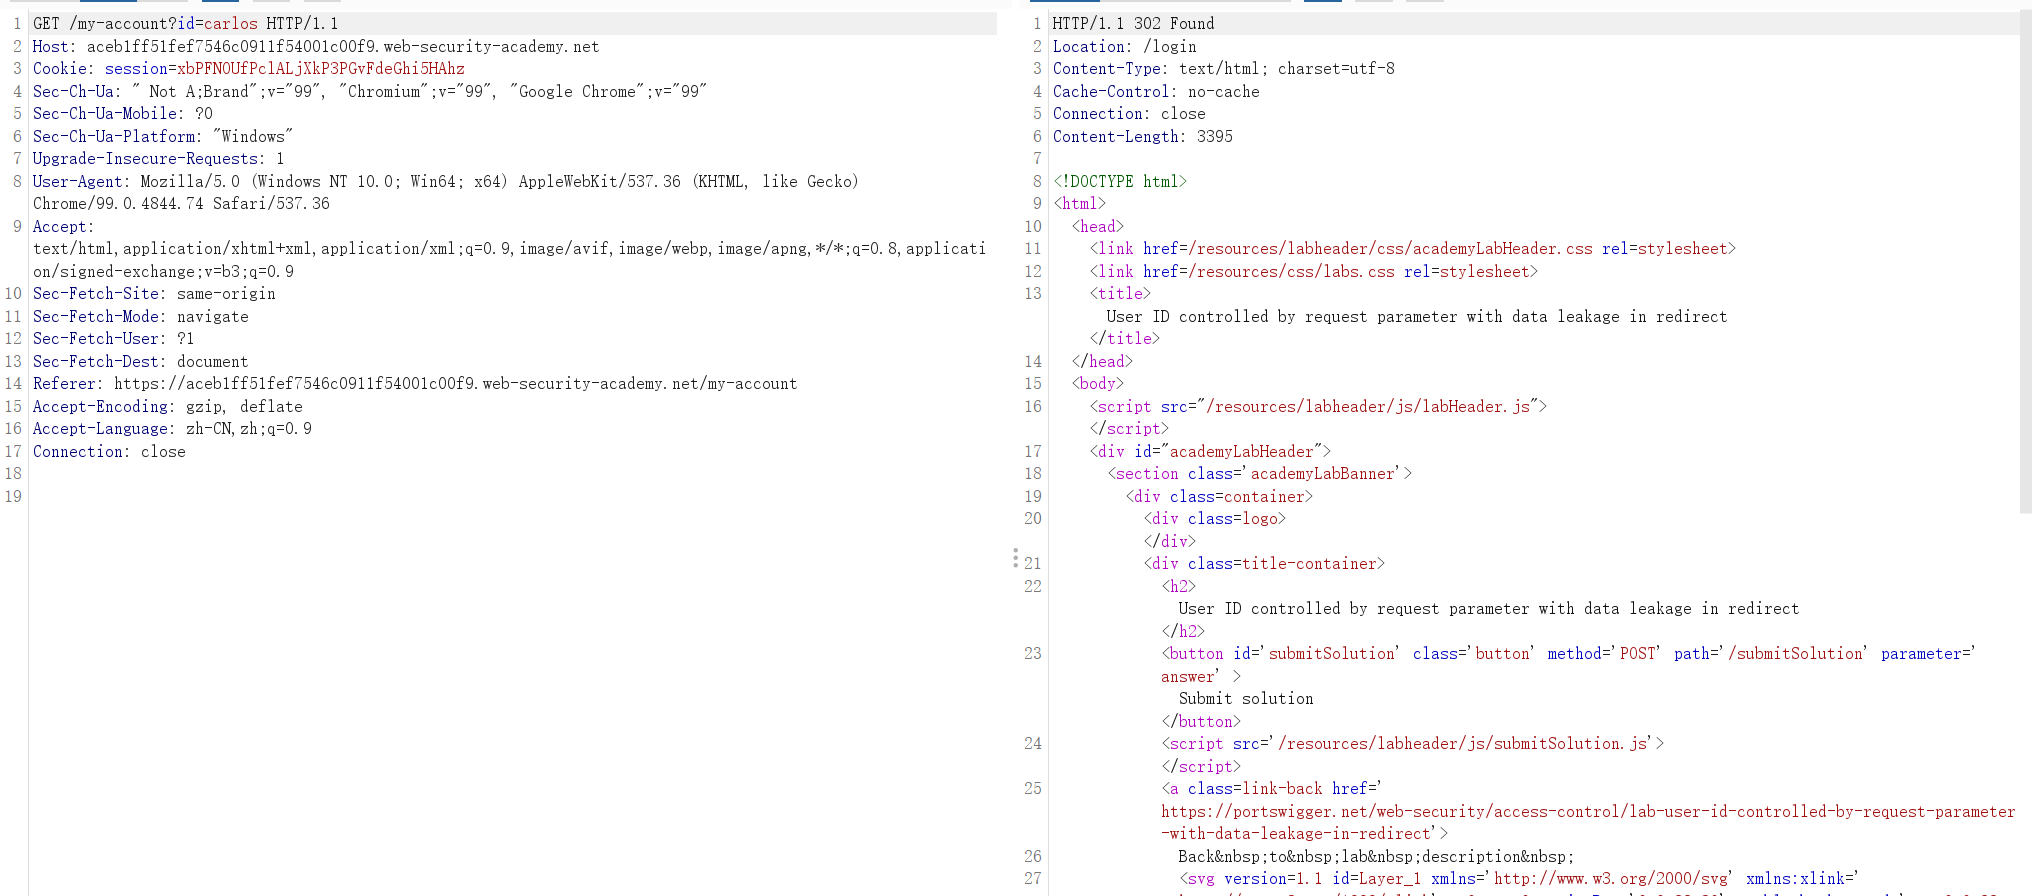
Task: Select the 'carlos' id parameter value
Action: pyautogui.click(x=230, y=23)
